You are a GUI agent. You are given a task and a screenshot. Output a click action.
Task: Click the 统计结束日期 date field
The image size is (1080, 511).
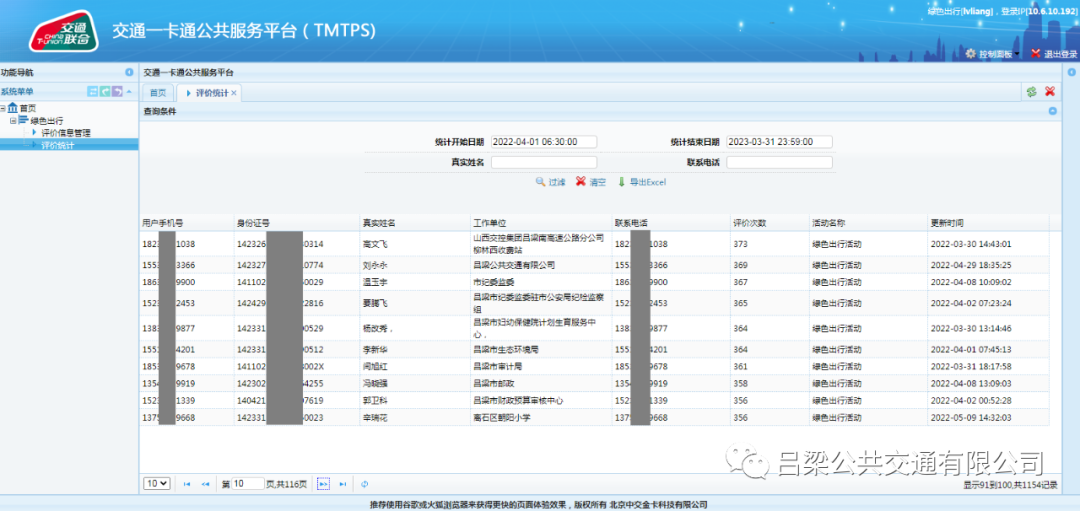tap(780, 142)
